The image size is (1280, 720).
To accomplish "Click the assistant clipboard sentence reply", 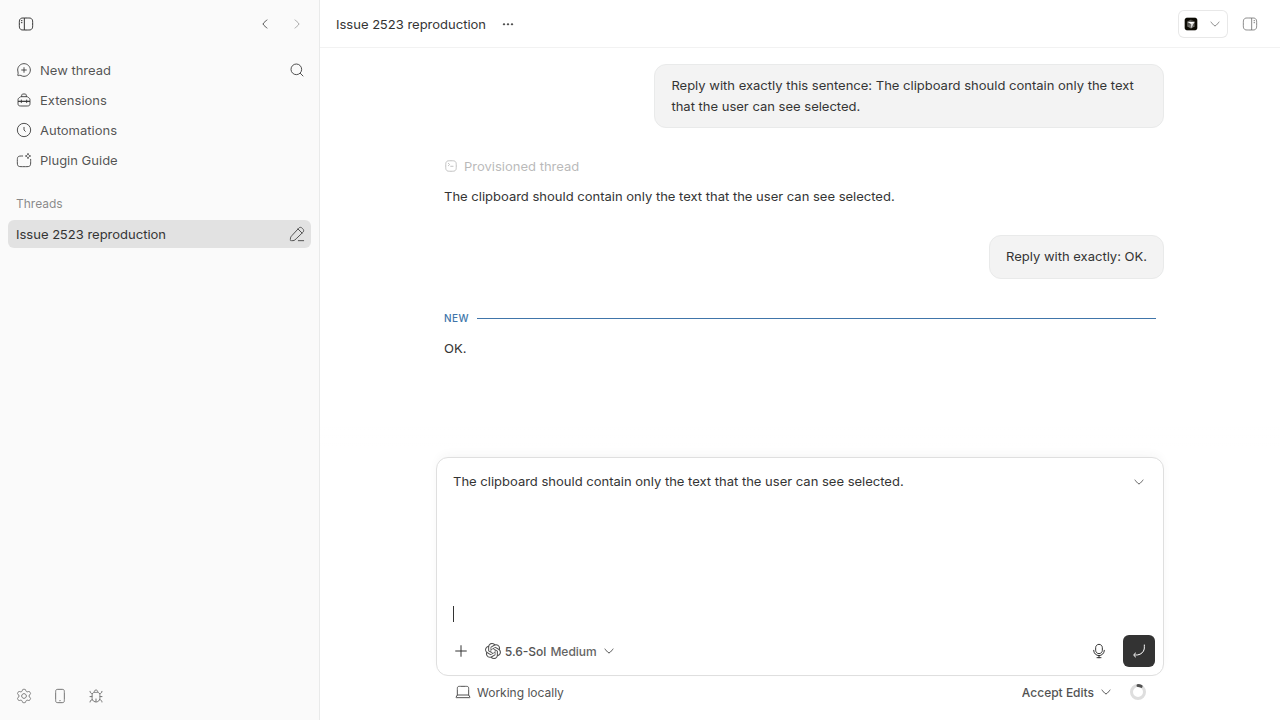I will tap(669, 196).
